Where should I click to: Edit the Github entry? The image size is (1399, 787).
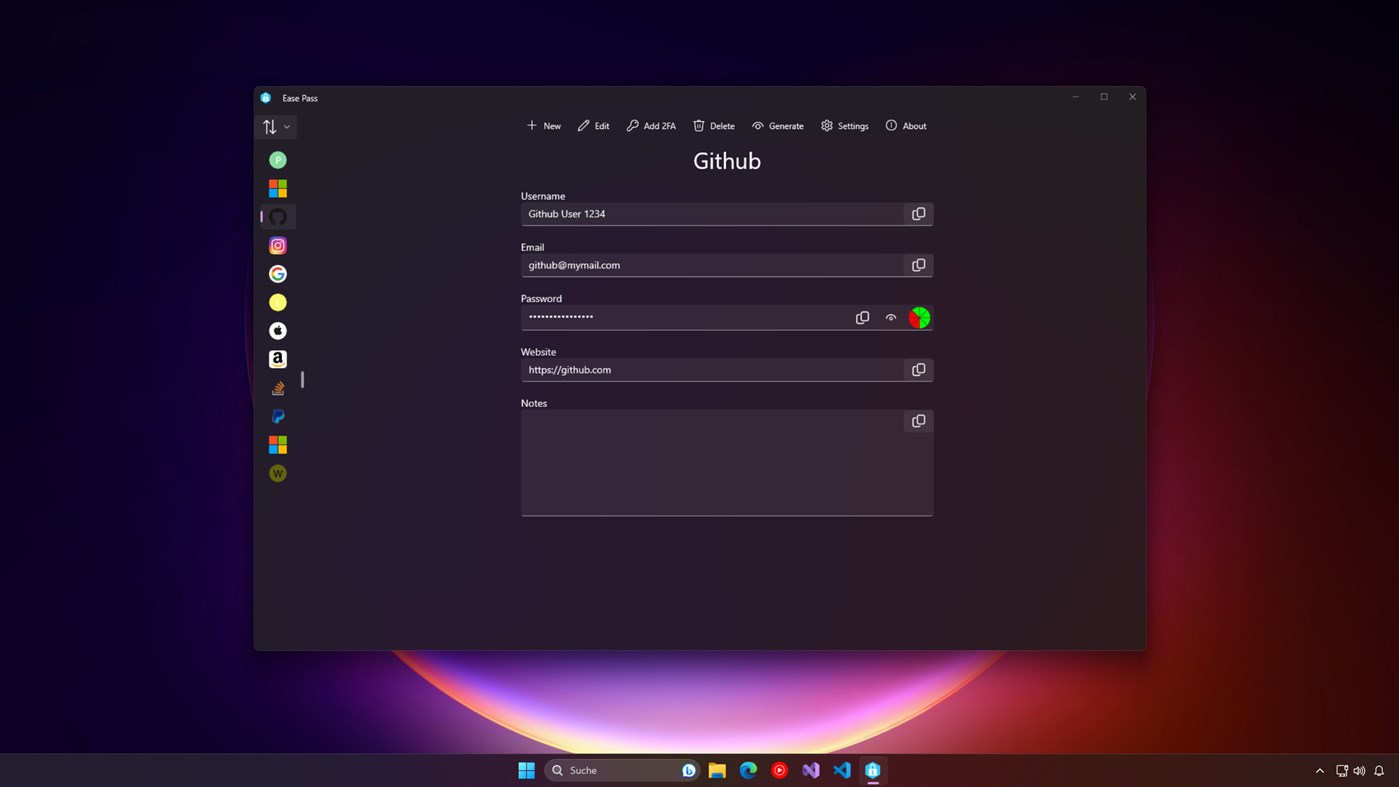pos(594,126)
